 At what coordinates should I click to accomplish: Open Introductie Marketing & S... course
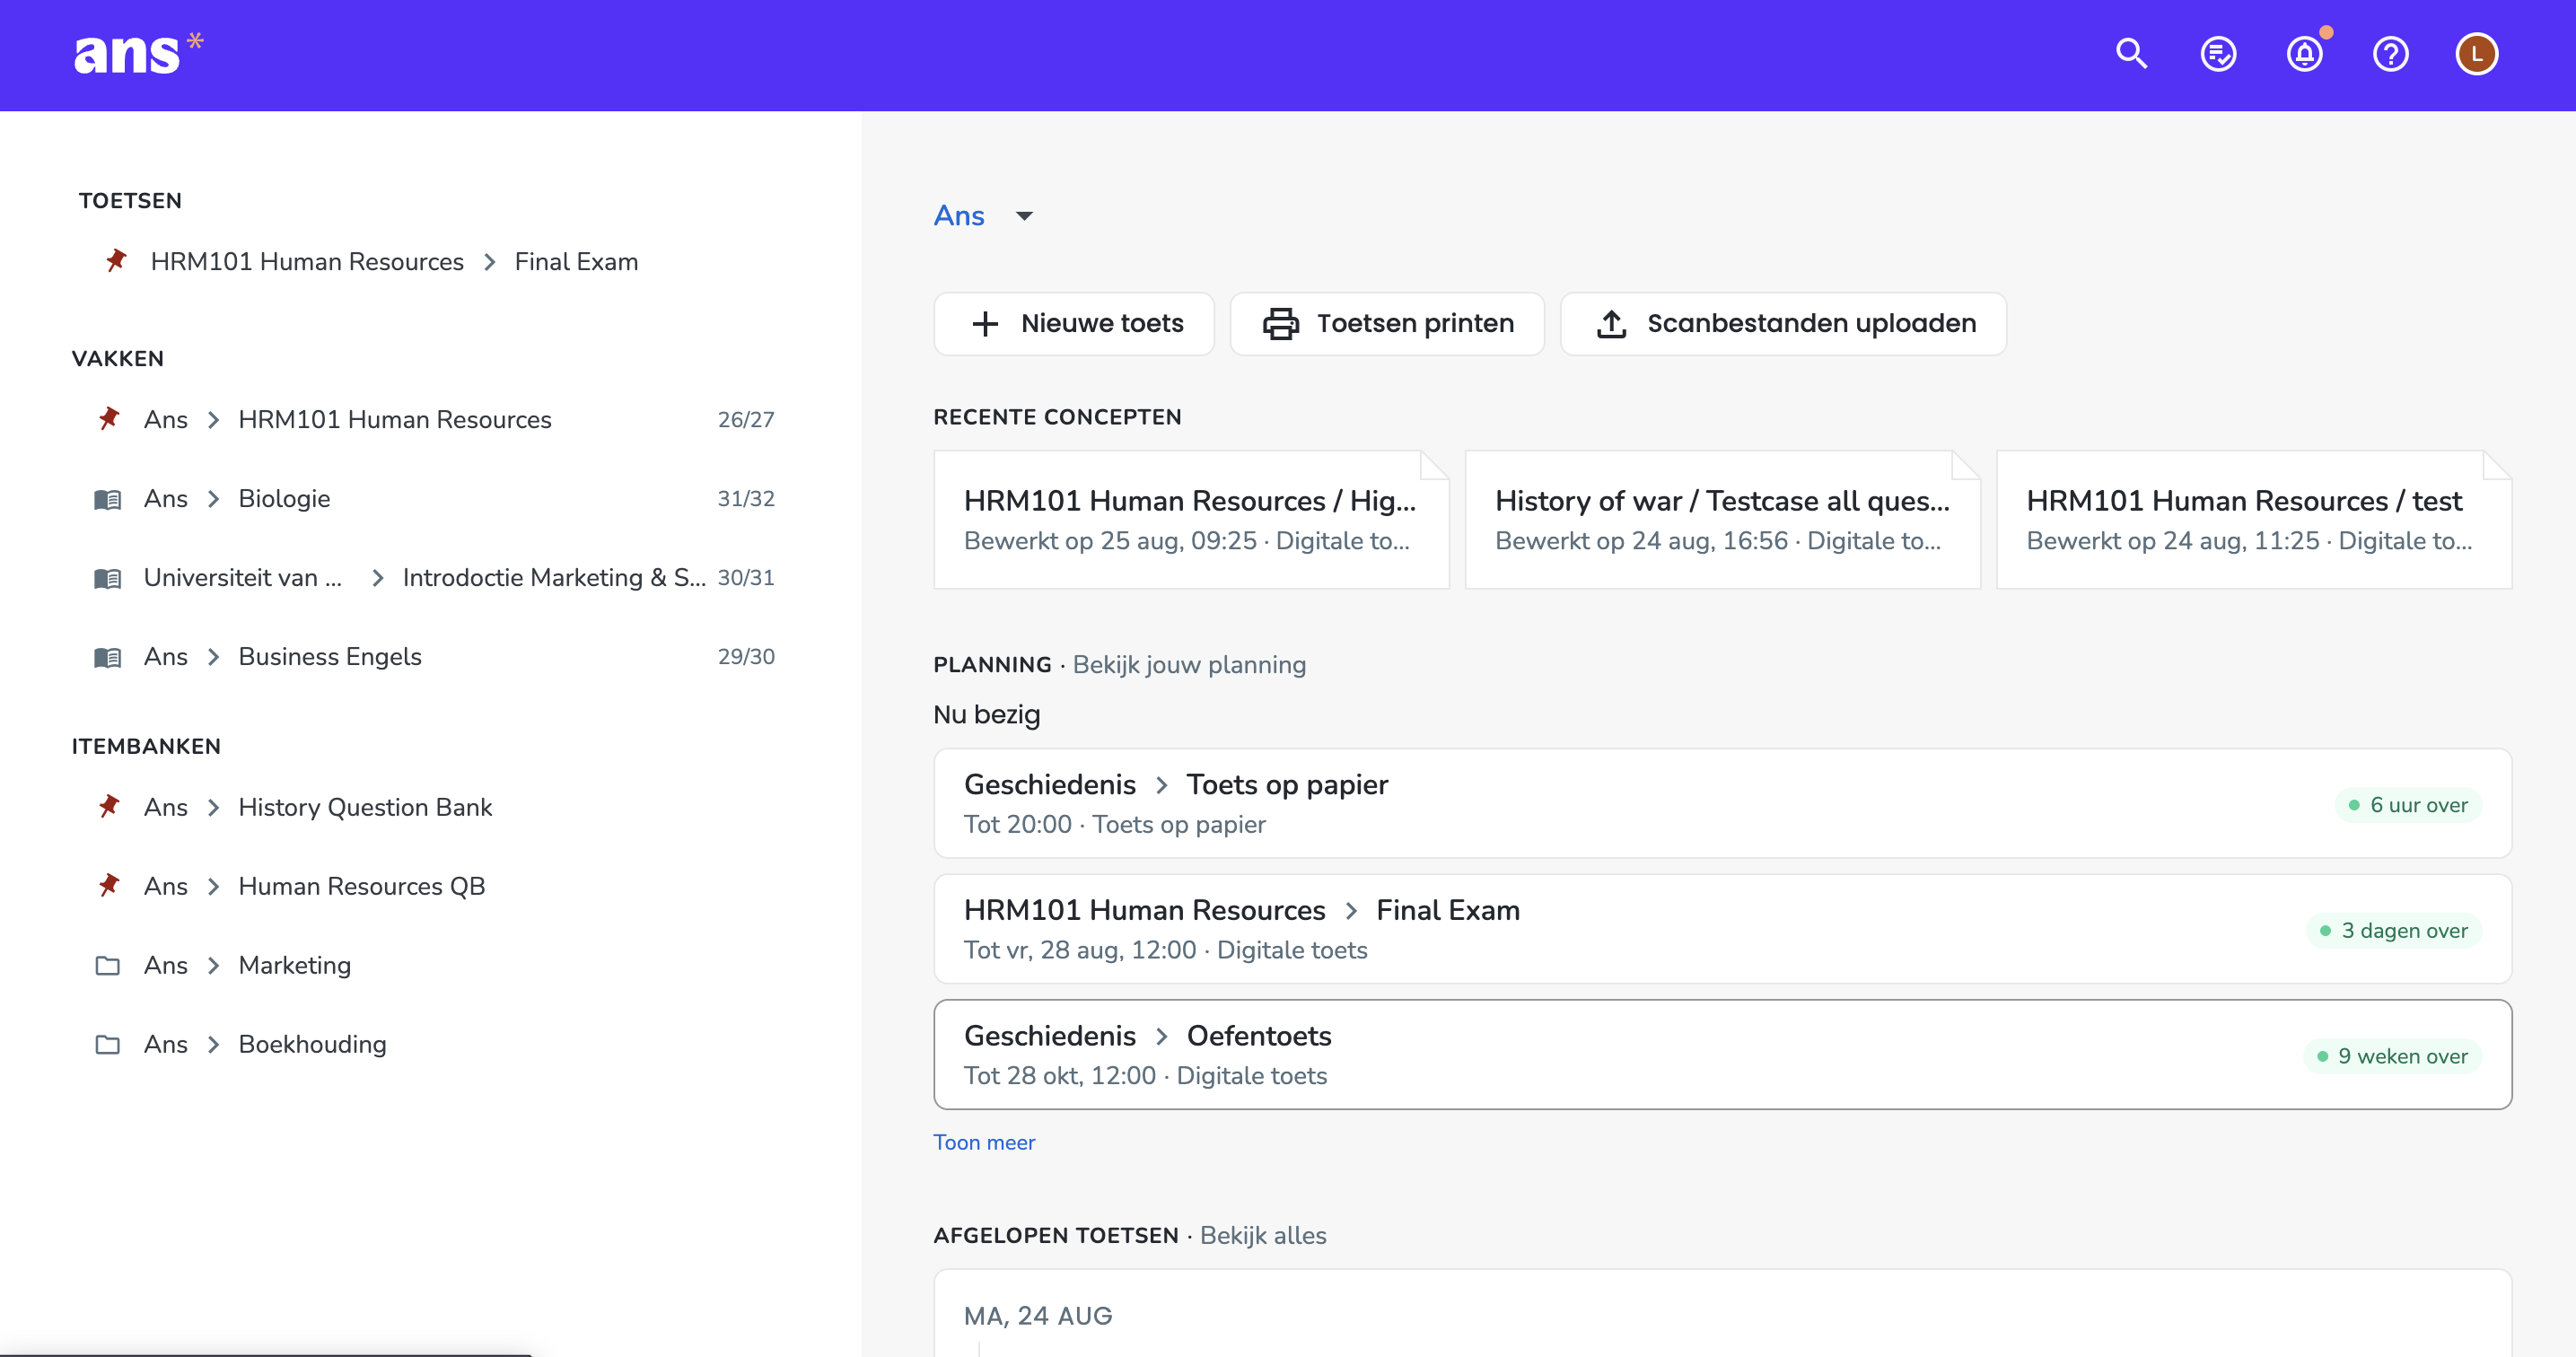[554, 578]
